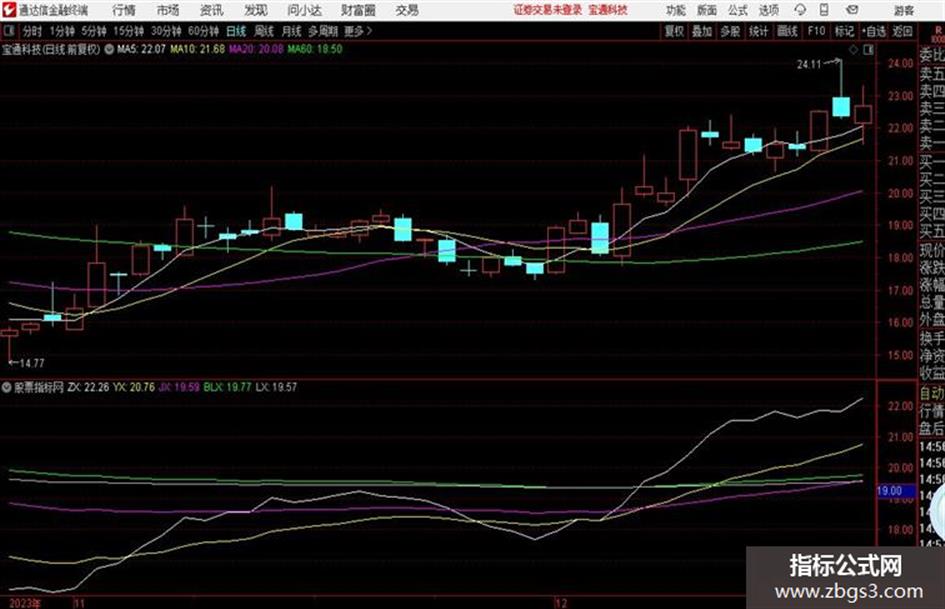
Task: Click the 标记 mark button
Action: (x=844, y=31)
